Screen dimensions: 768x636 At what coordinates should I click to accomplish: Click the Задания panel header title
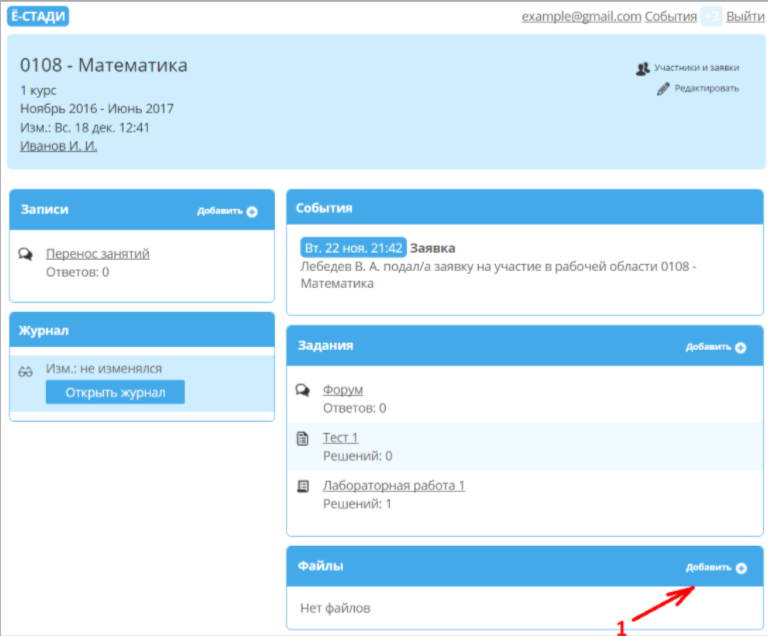point(326,346)
